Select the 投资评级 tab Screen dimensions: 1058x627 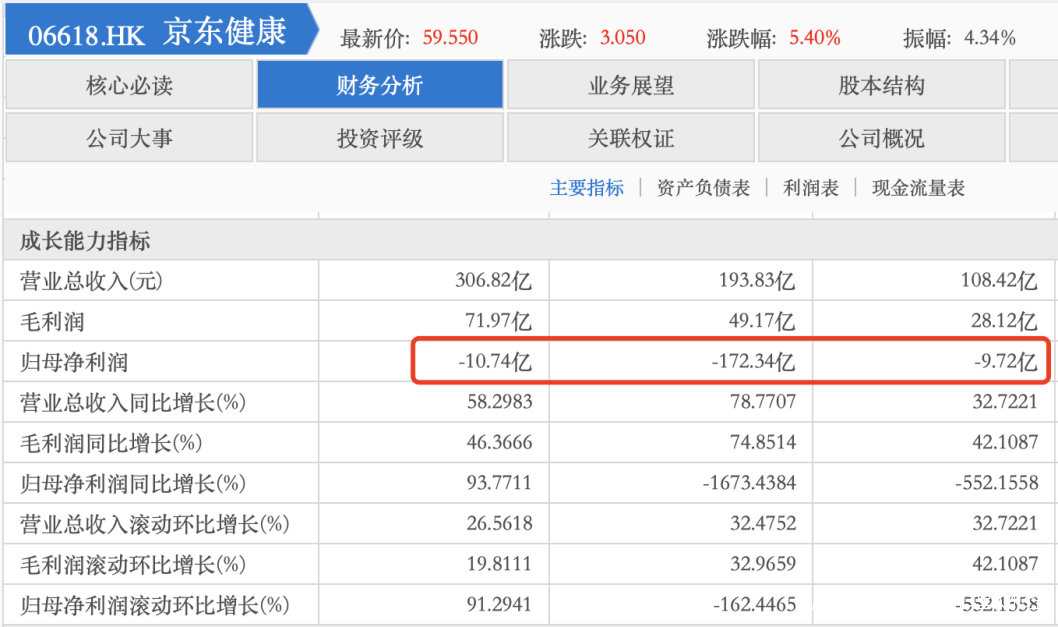coord(380,138)
